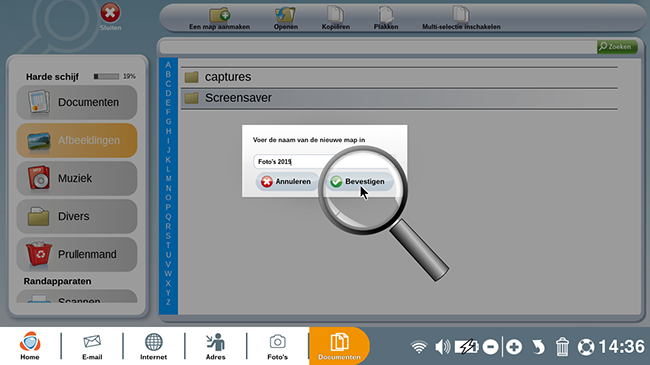Click the folder name input field
Viewport: 650px width, 365px height.
(324, 162)
